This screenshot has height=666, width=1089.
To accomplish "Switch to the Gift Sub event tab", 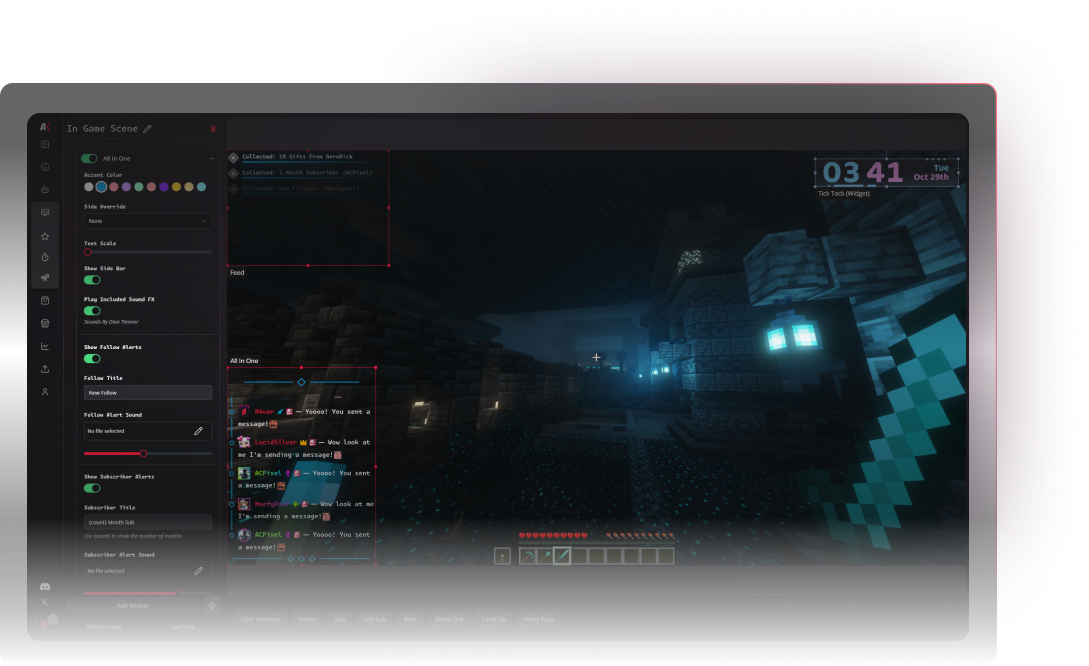I will click(x=373, y=619).
